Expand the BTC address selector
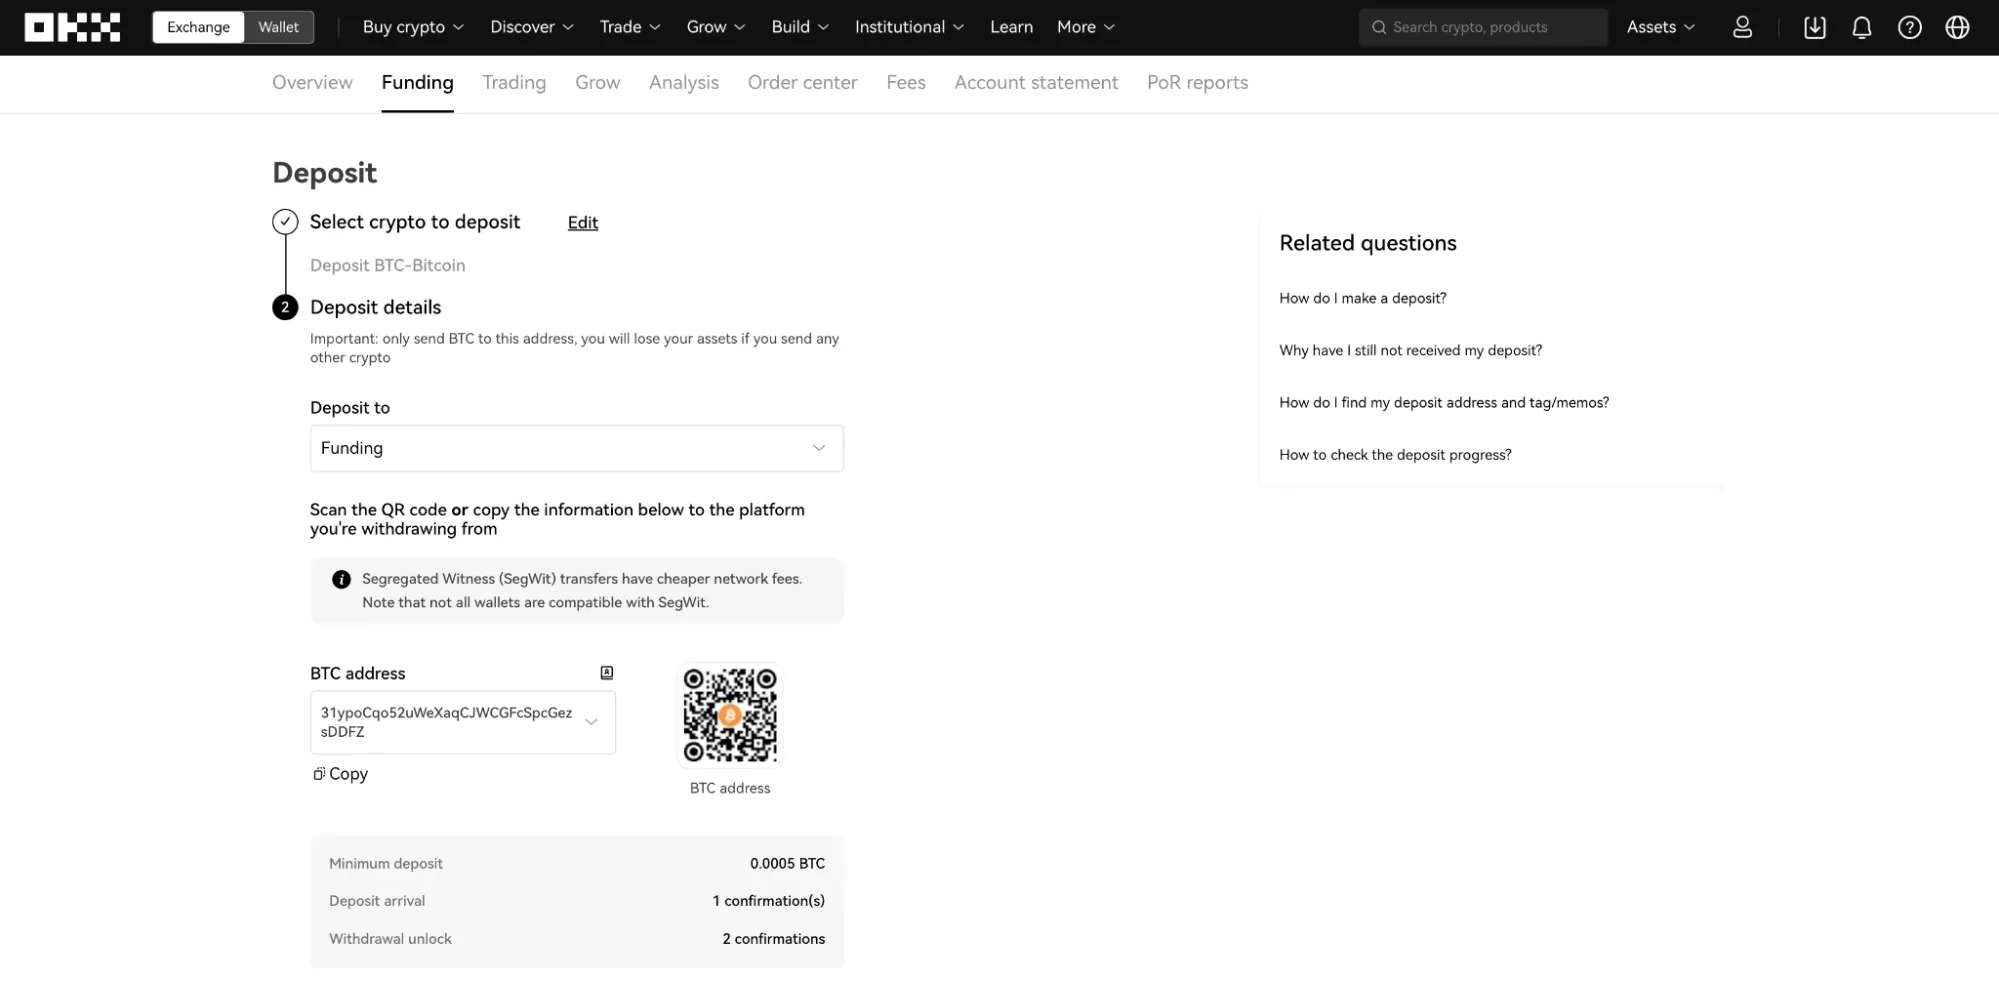The image size is (1999, 986). click(x=591, y=722)
